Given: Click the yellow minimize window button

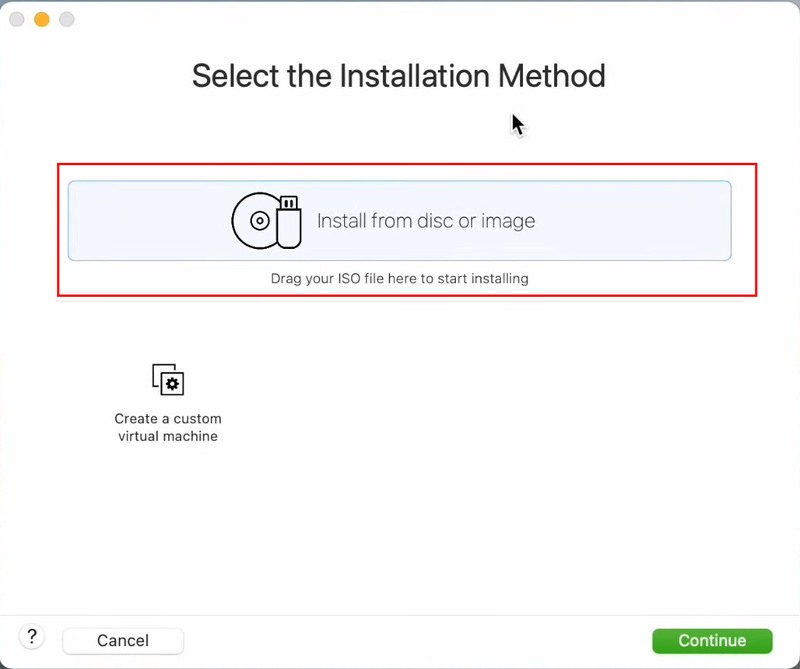Looking at the screenshot, I should (42, 19).
